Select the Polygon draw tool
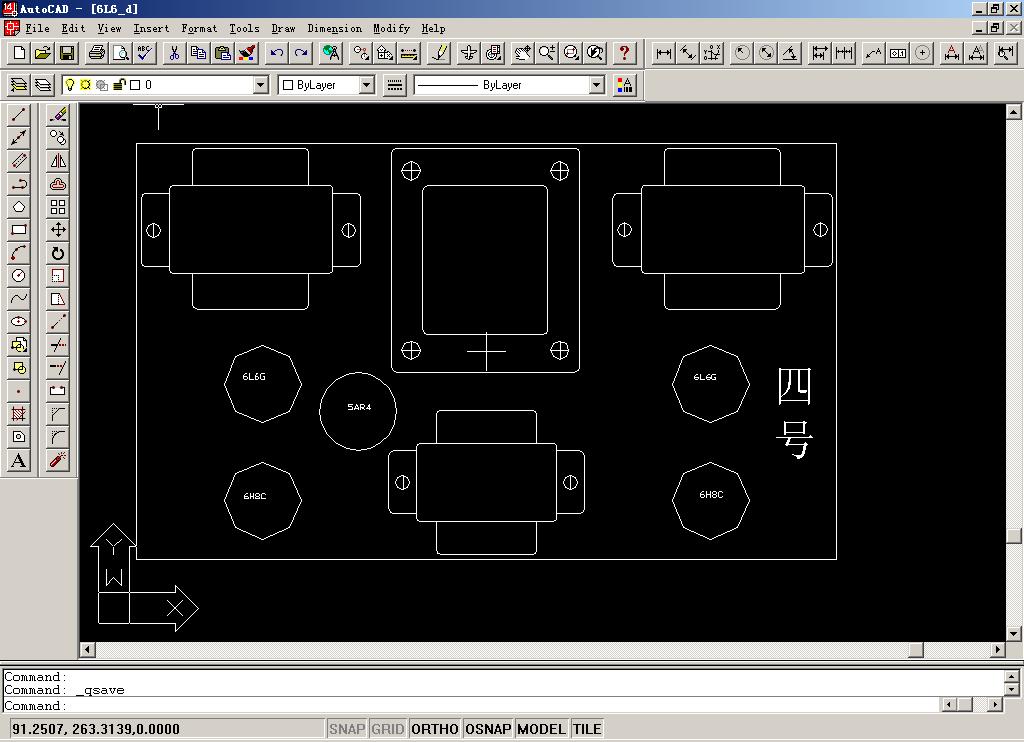The width and height of the screenshot is (1024, 742). click(19, 207)
